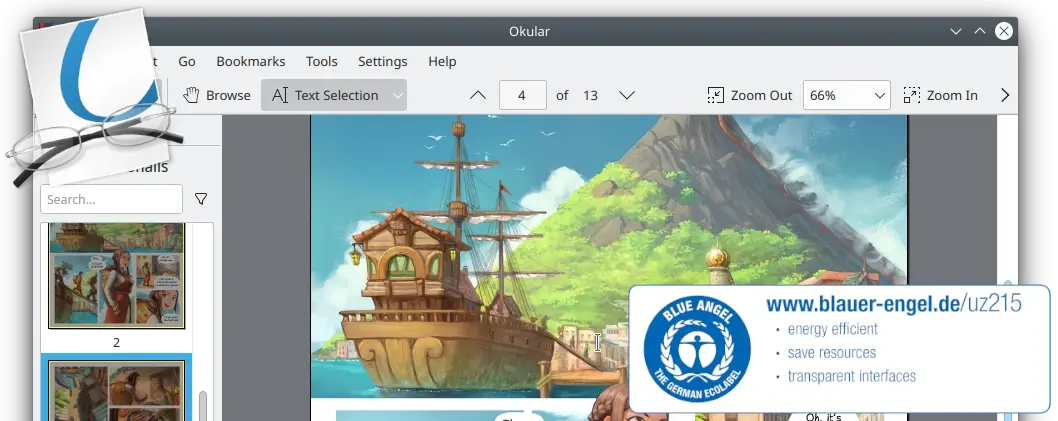1058x421 pixels.
Task: Click the page number field showing 4
Action: (522, 95)
